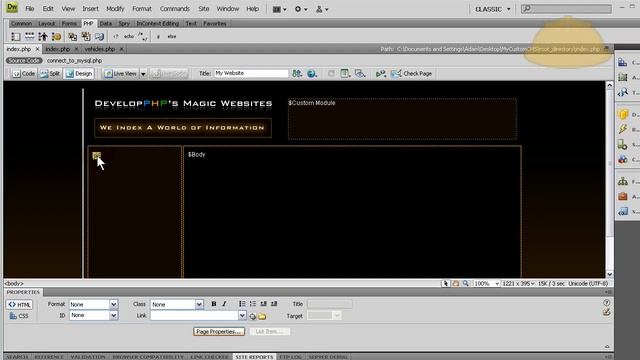Screen dimensions: 640x360
Task: Switch to the SITE REPORTS results tab
Action: [254, 357]
